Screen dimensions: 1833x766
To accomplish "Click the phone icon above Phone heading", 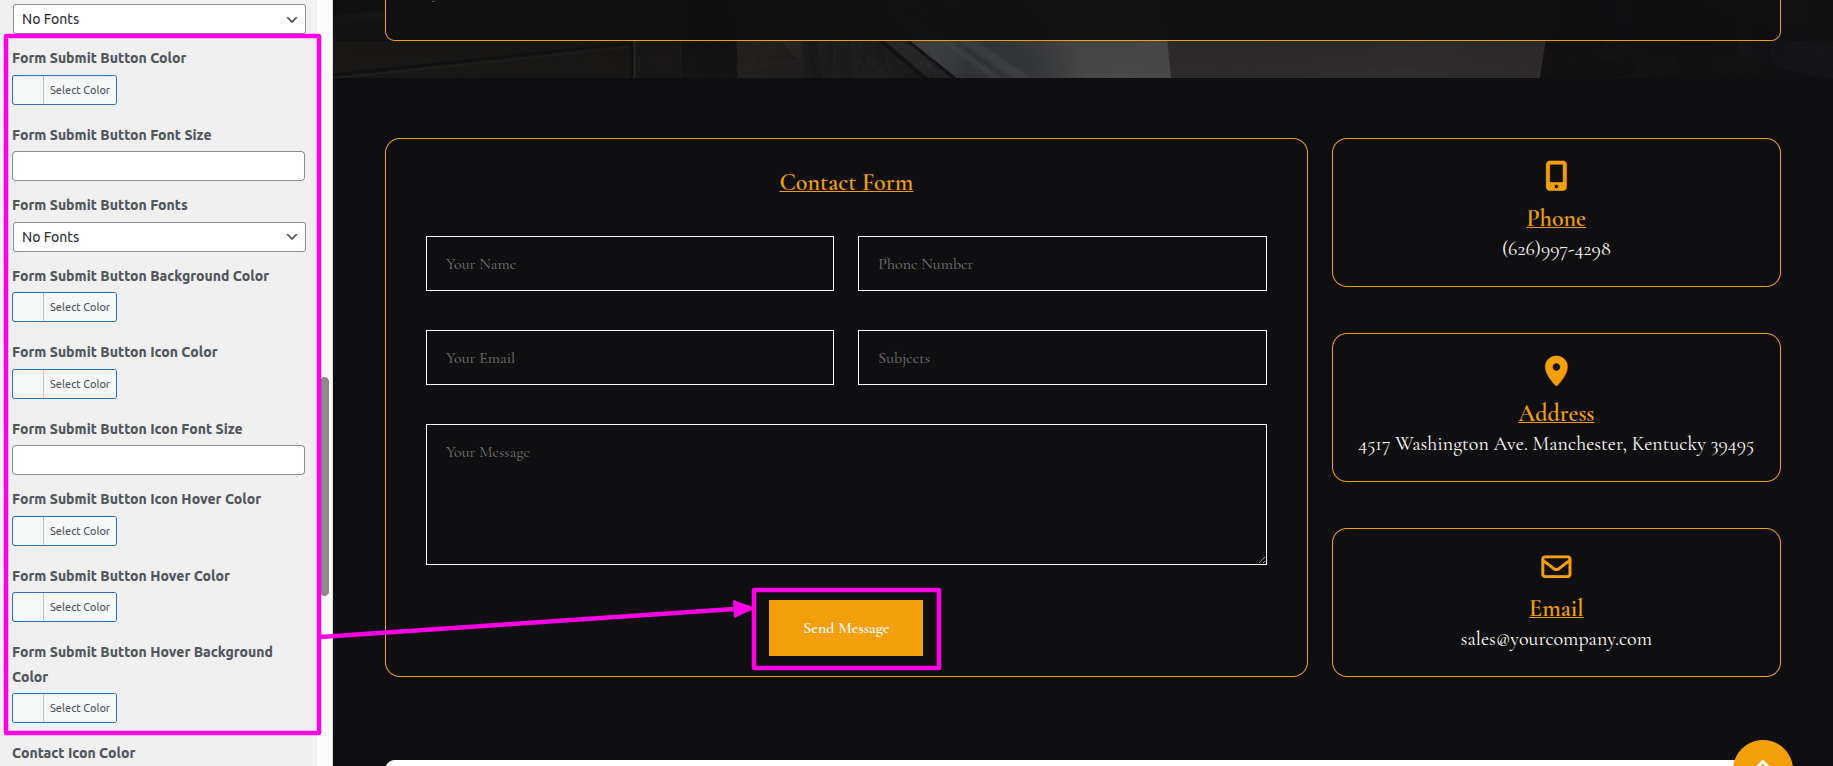I will (1556, 176).
